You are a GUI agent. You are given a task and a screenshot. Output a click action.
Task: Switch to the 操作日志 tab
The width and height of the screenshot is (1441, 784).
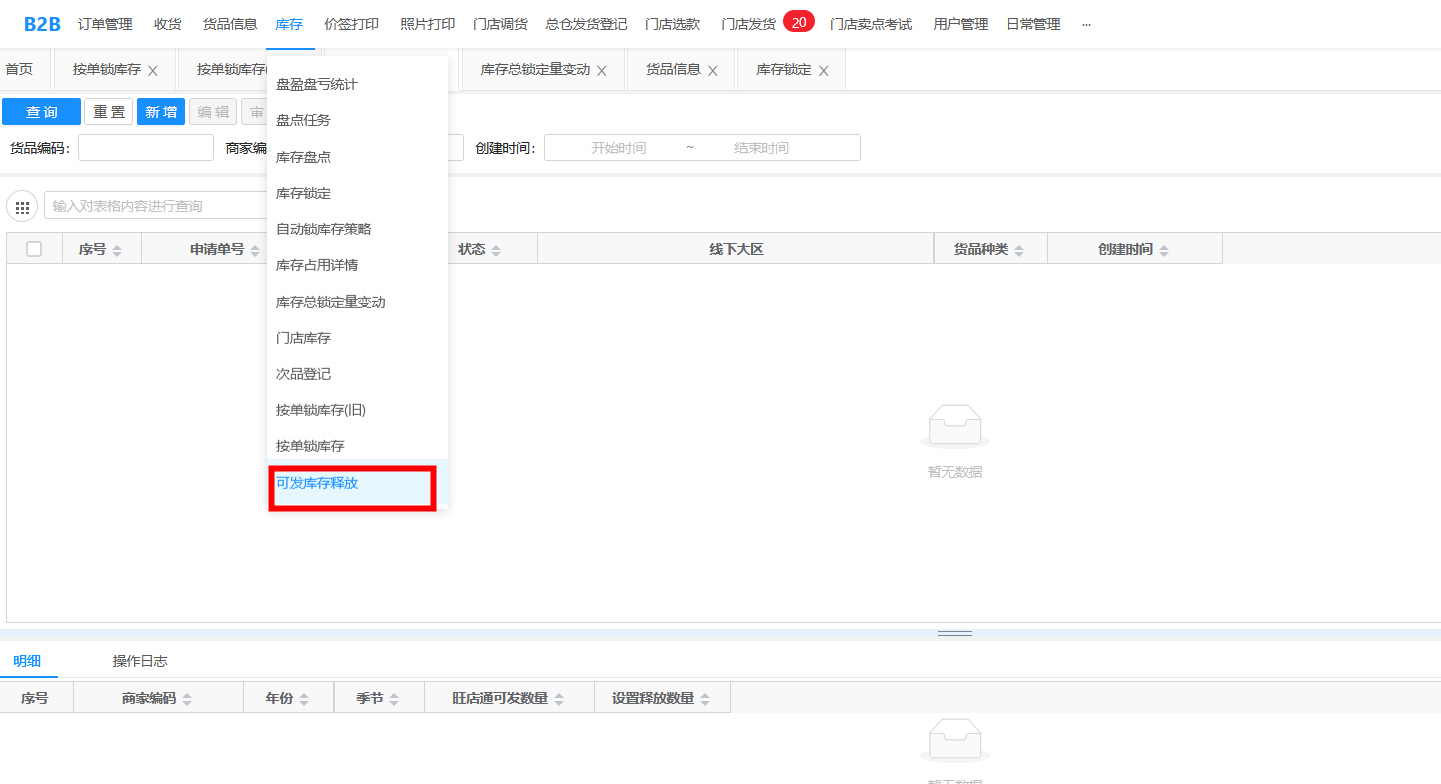click(140, 661)
